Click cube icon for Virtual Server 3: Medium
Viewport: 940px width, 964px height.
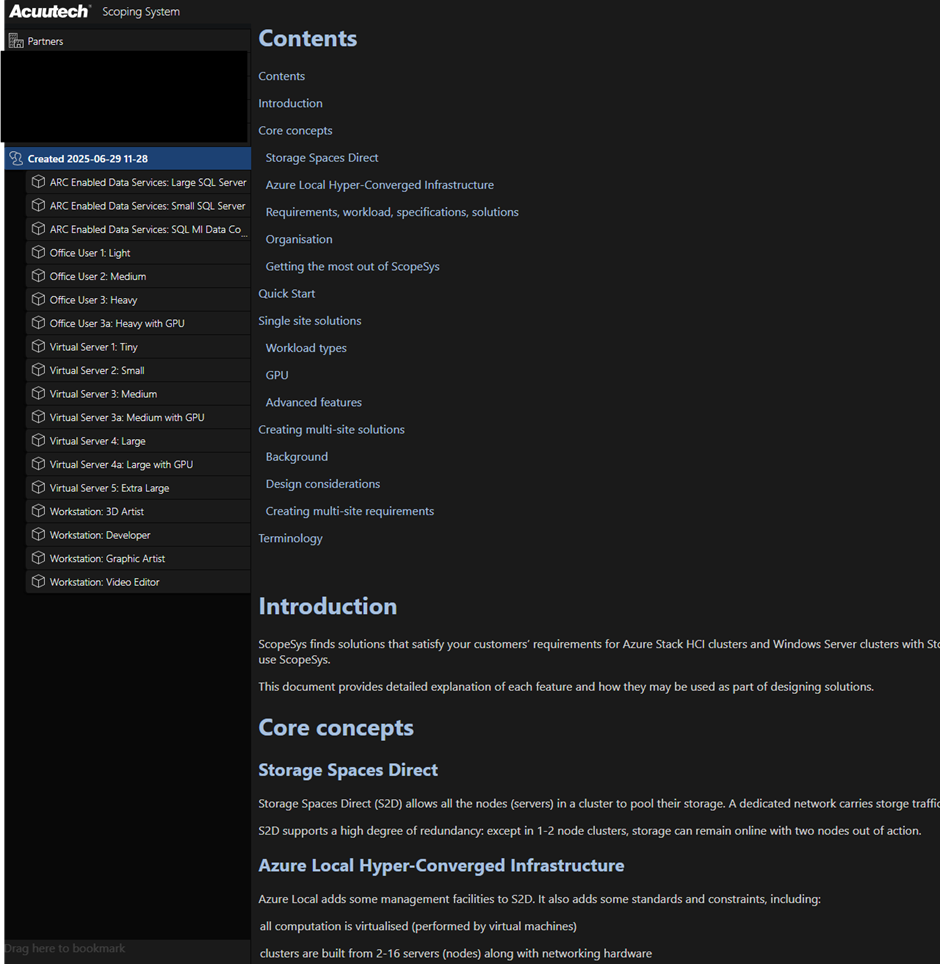tap(38, 393)
